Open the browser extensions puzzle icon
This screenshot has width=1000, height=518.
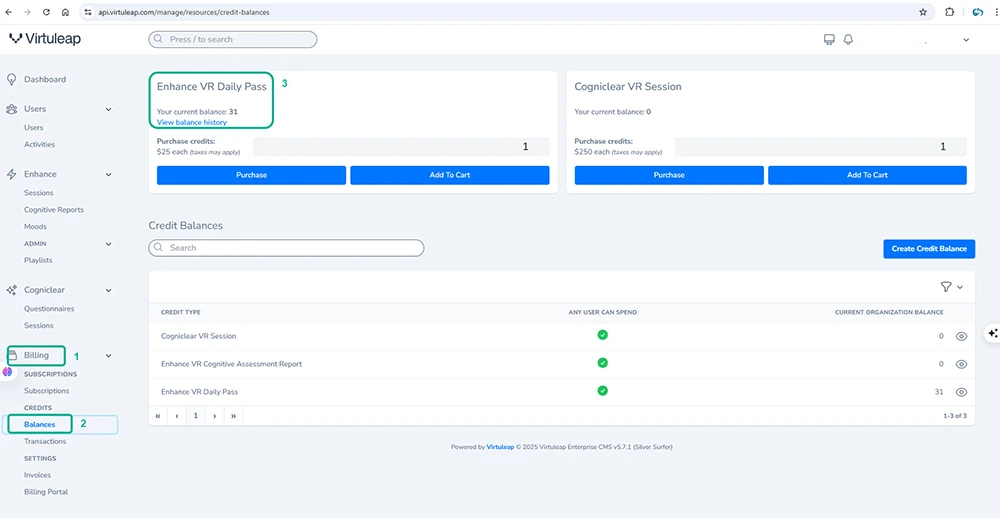click(950, 12)
